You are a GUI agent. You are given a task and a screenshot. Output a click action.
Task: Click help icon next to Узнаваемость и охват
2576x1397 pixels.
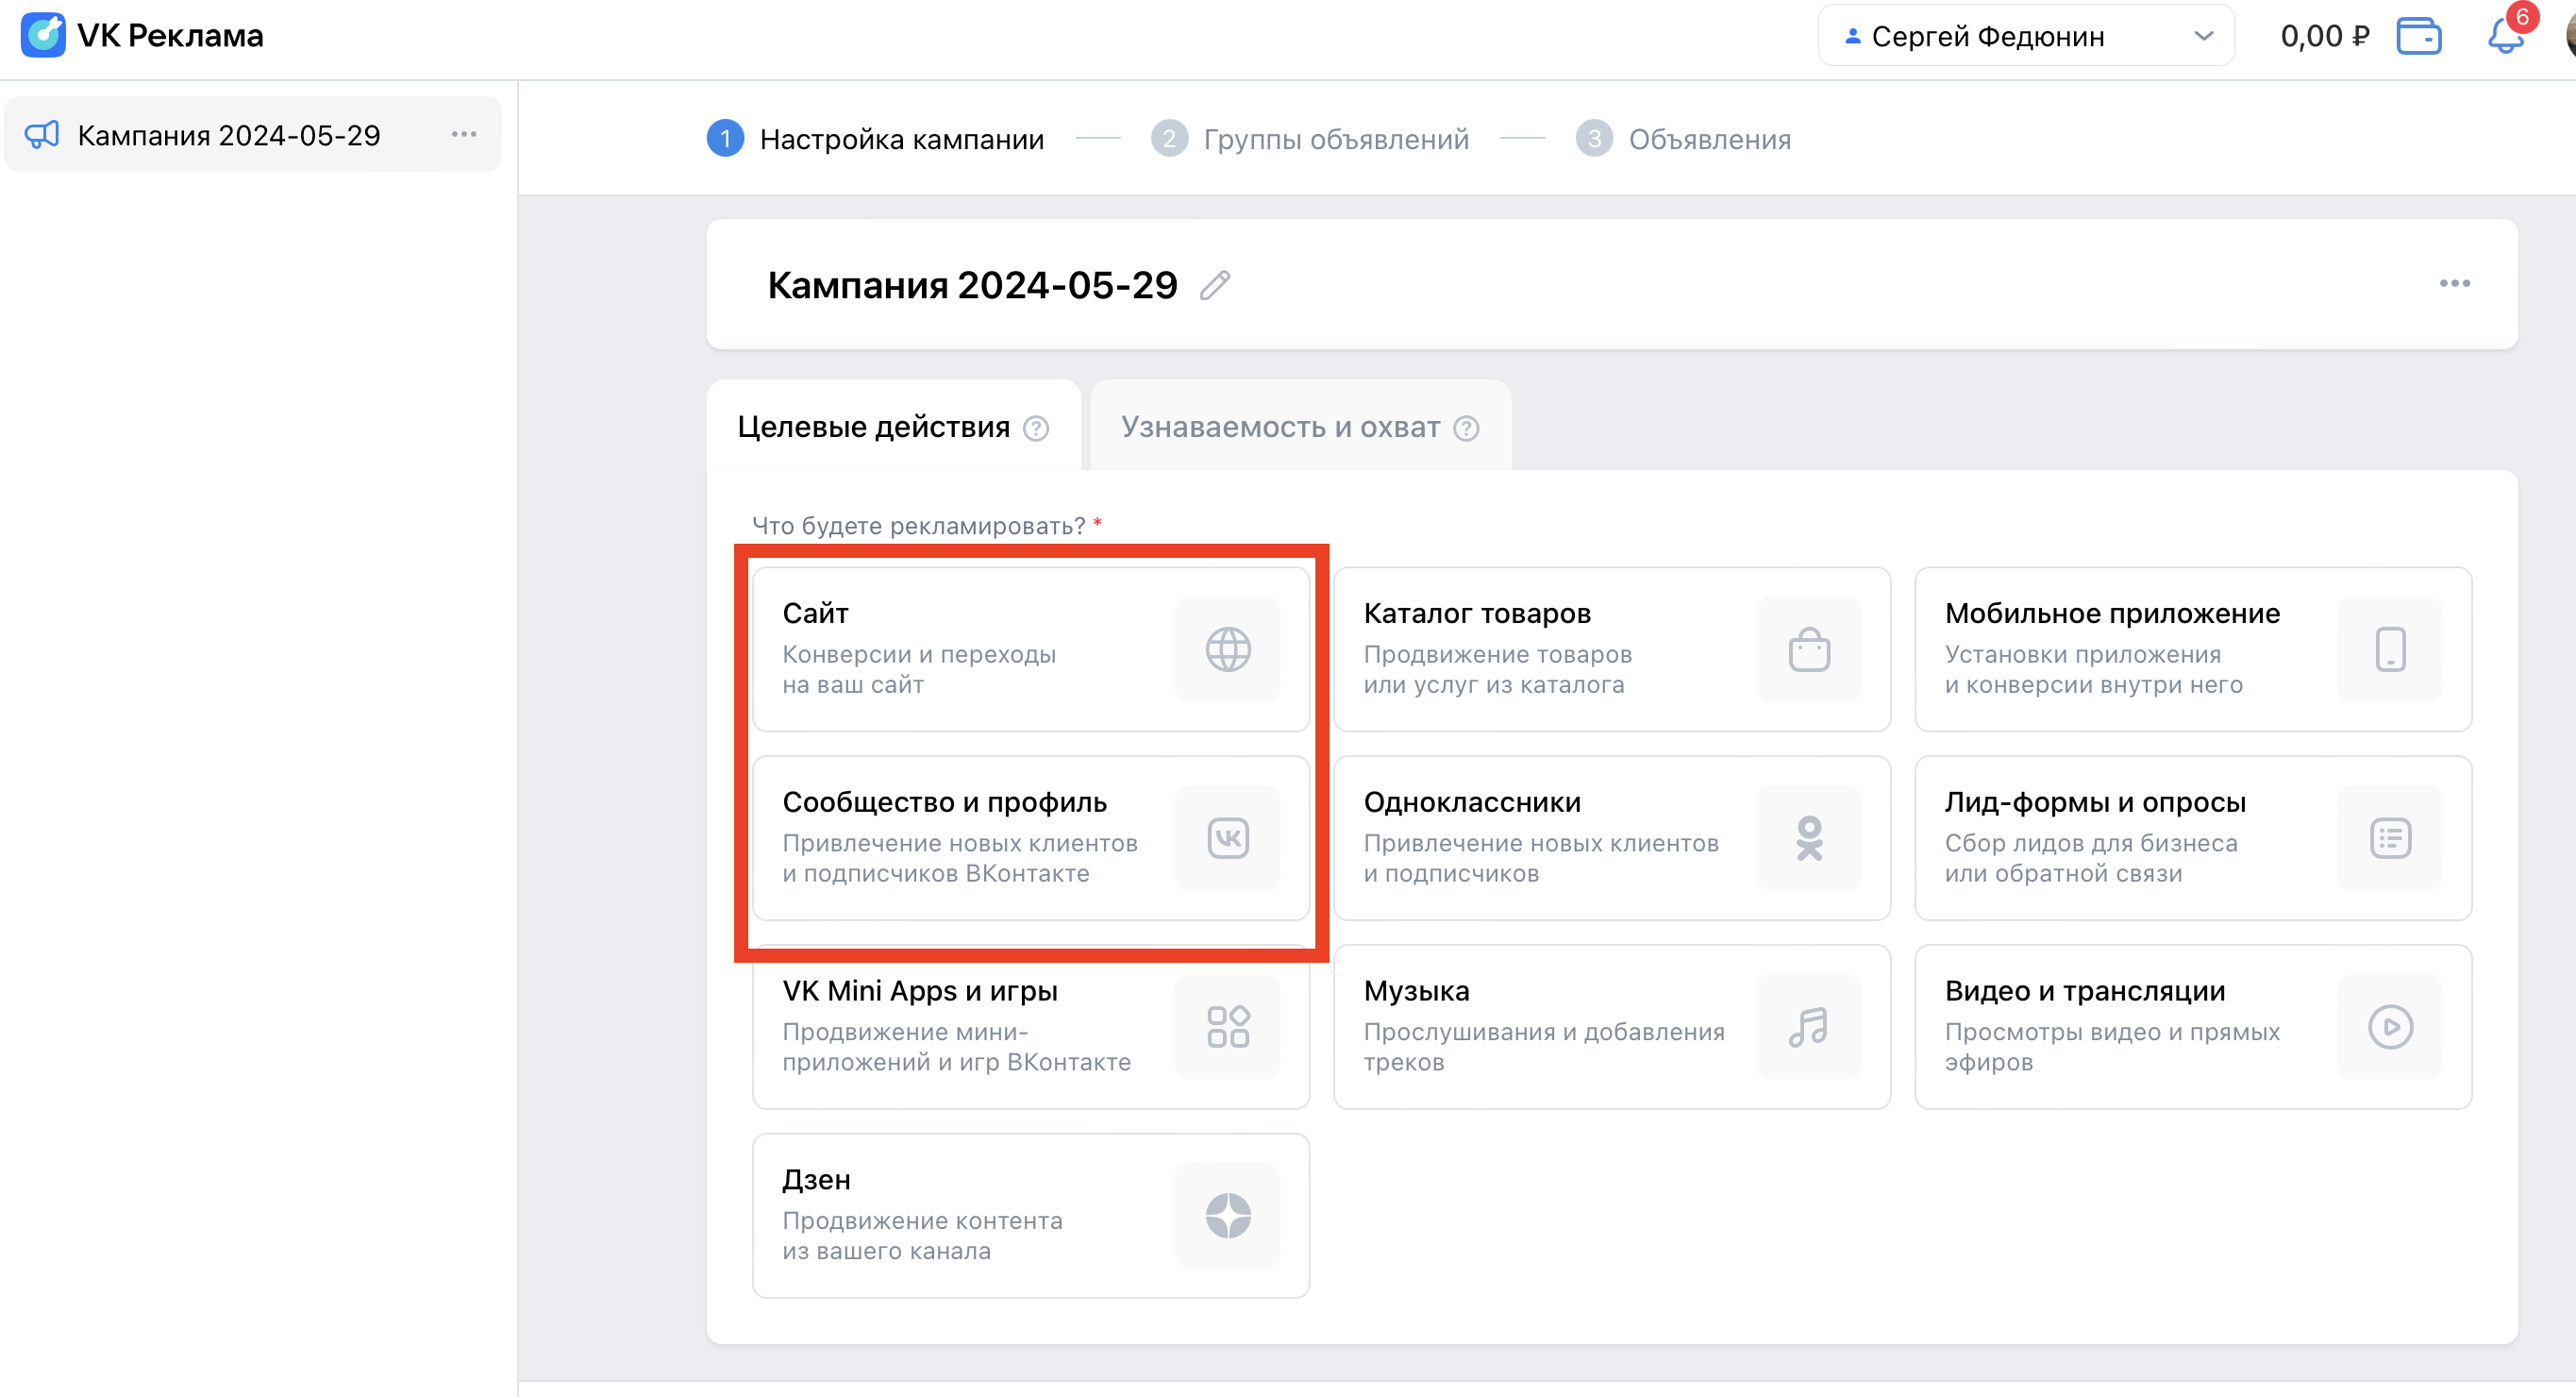tap(1466, 428)
